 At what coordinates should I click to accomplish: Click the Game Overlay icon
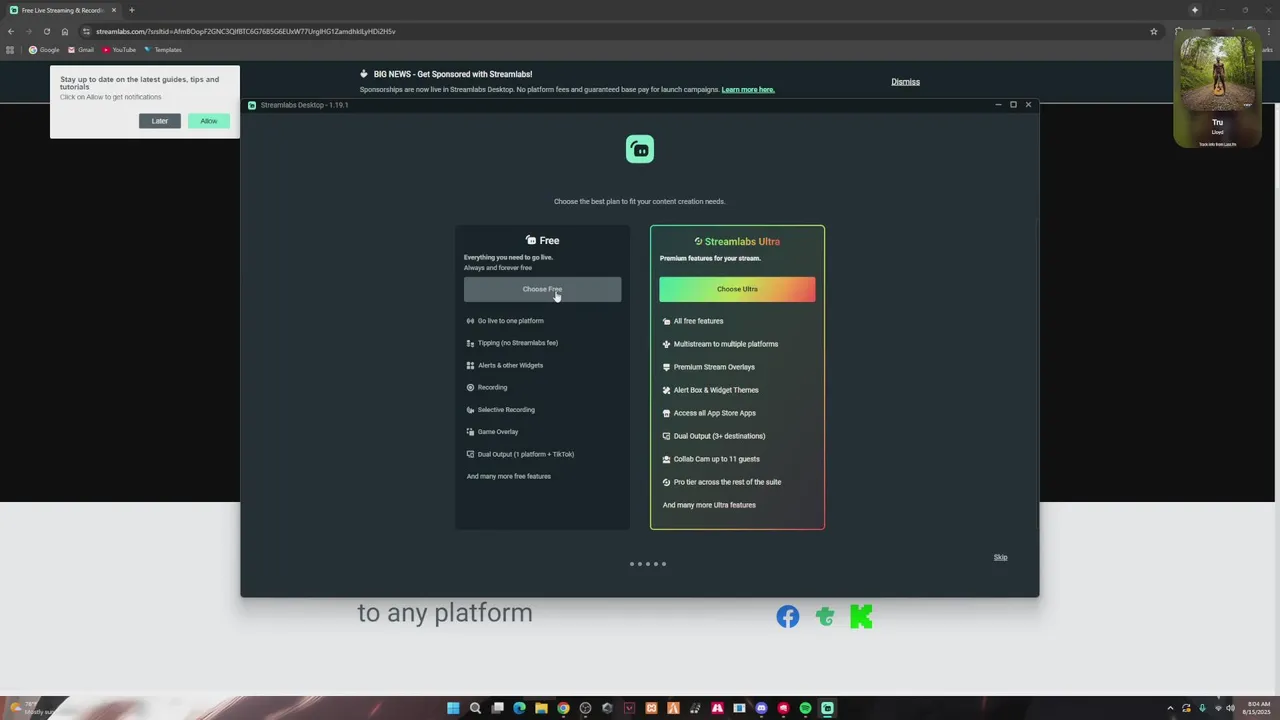(x=470, y=432)
